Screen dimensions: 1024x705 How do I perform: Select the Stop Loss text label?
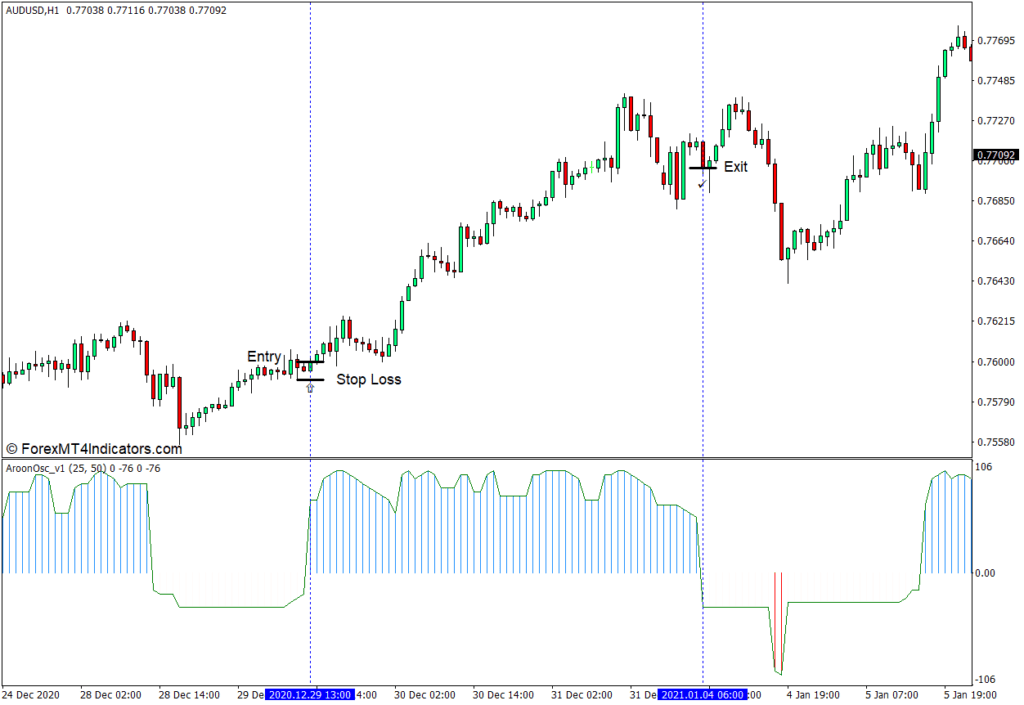[368, 379]
